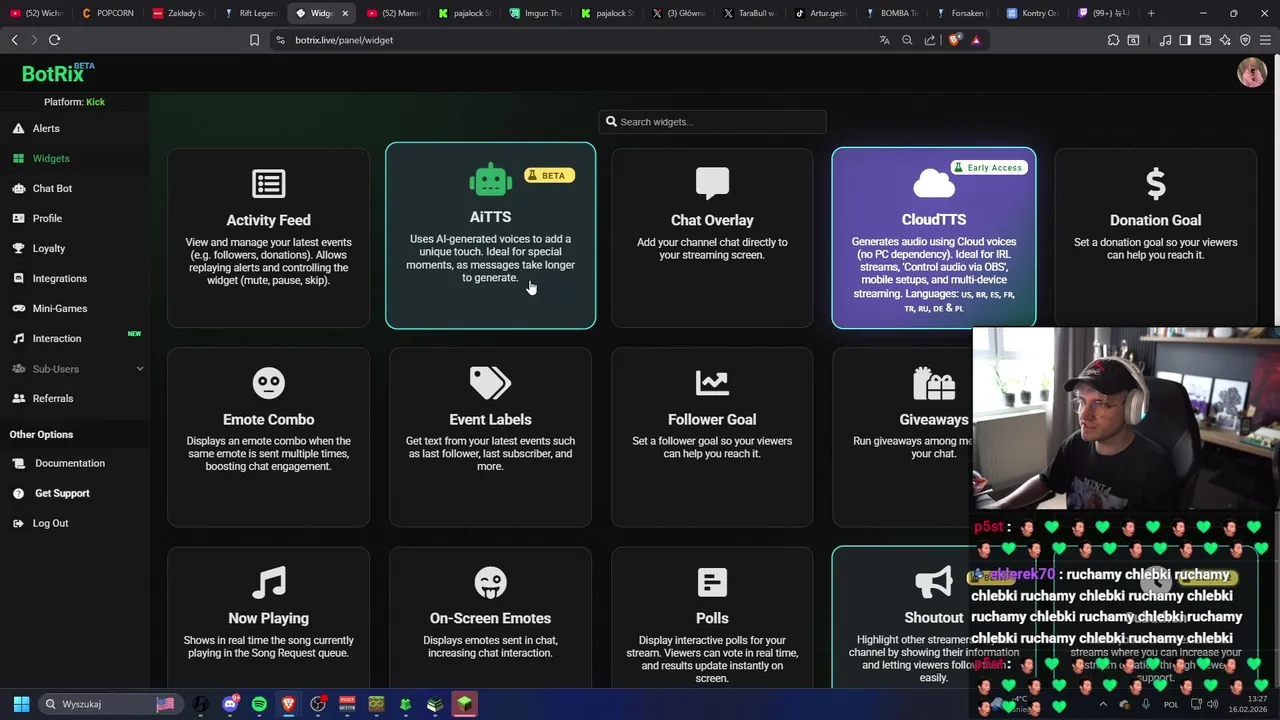Open the Event Labels widget title
1280x720 pixels.
coord(490,419)
